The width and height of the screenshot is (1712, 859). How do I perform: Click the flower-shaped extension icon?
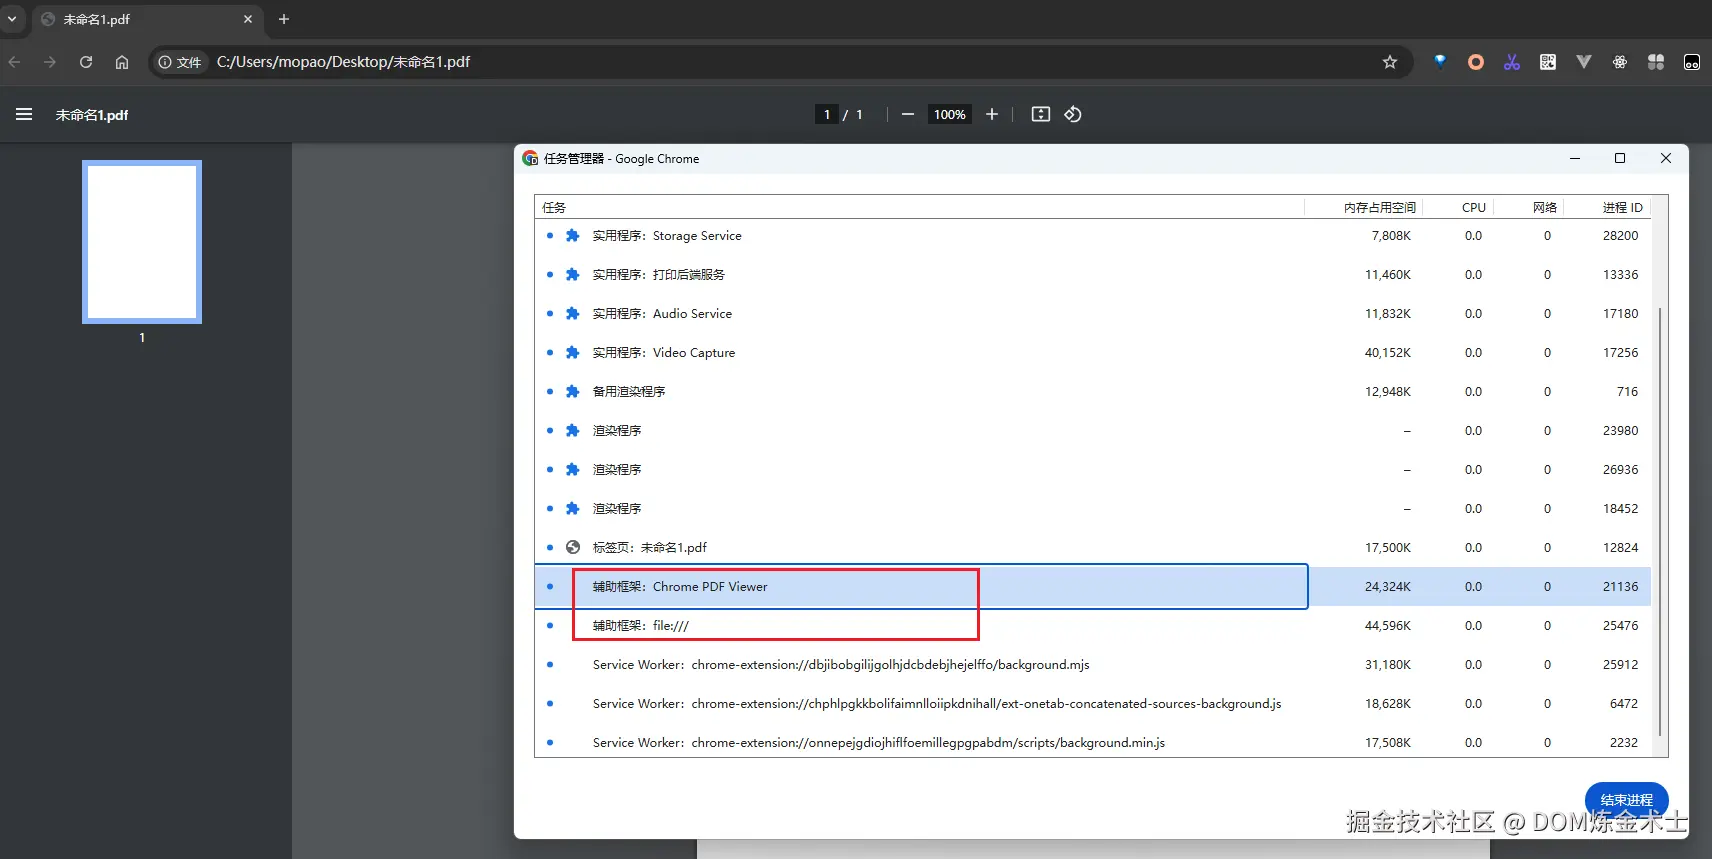[x=1620, y=62]
